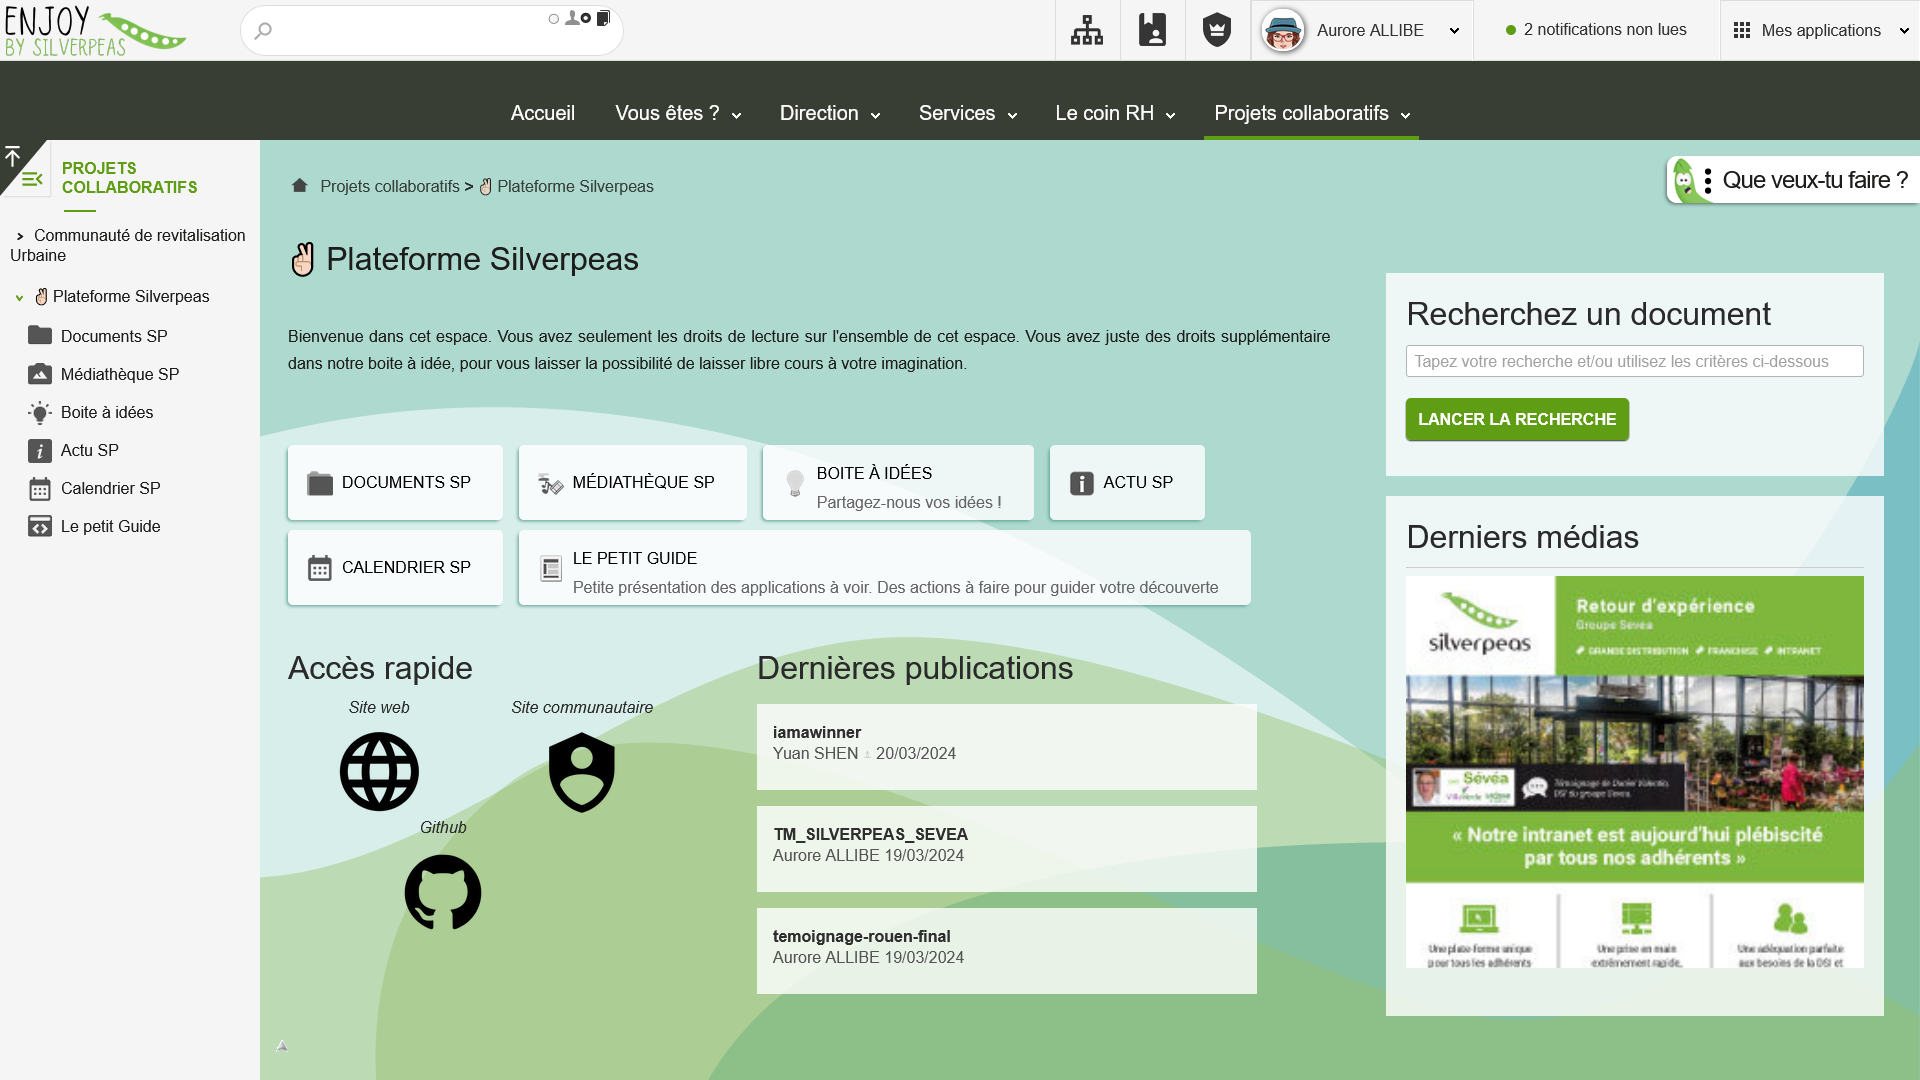Click the scroll-to-top arrow icon

tap(12, 156)
